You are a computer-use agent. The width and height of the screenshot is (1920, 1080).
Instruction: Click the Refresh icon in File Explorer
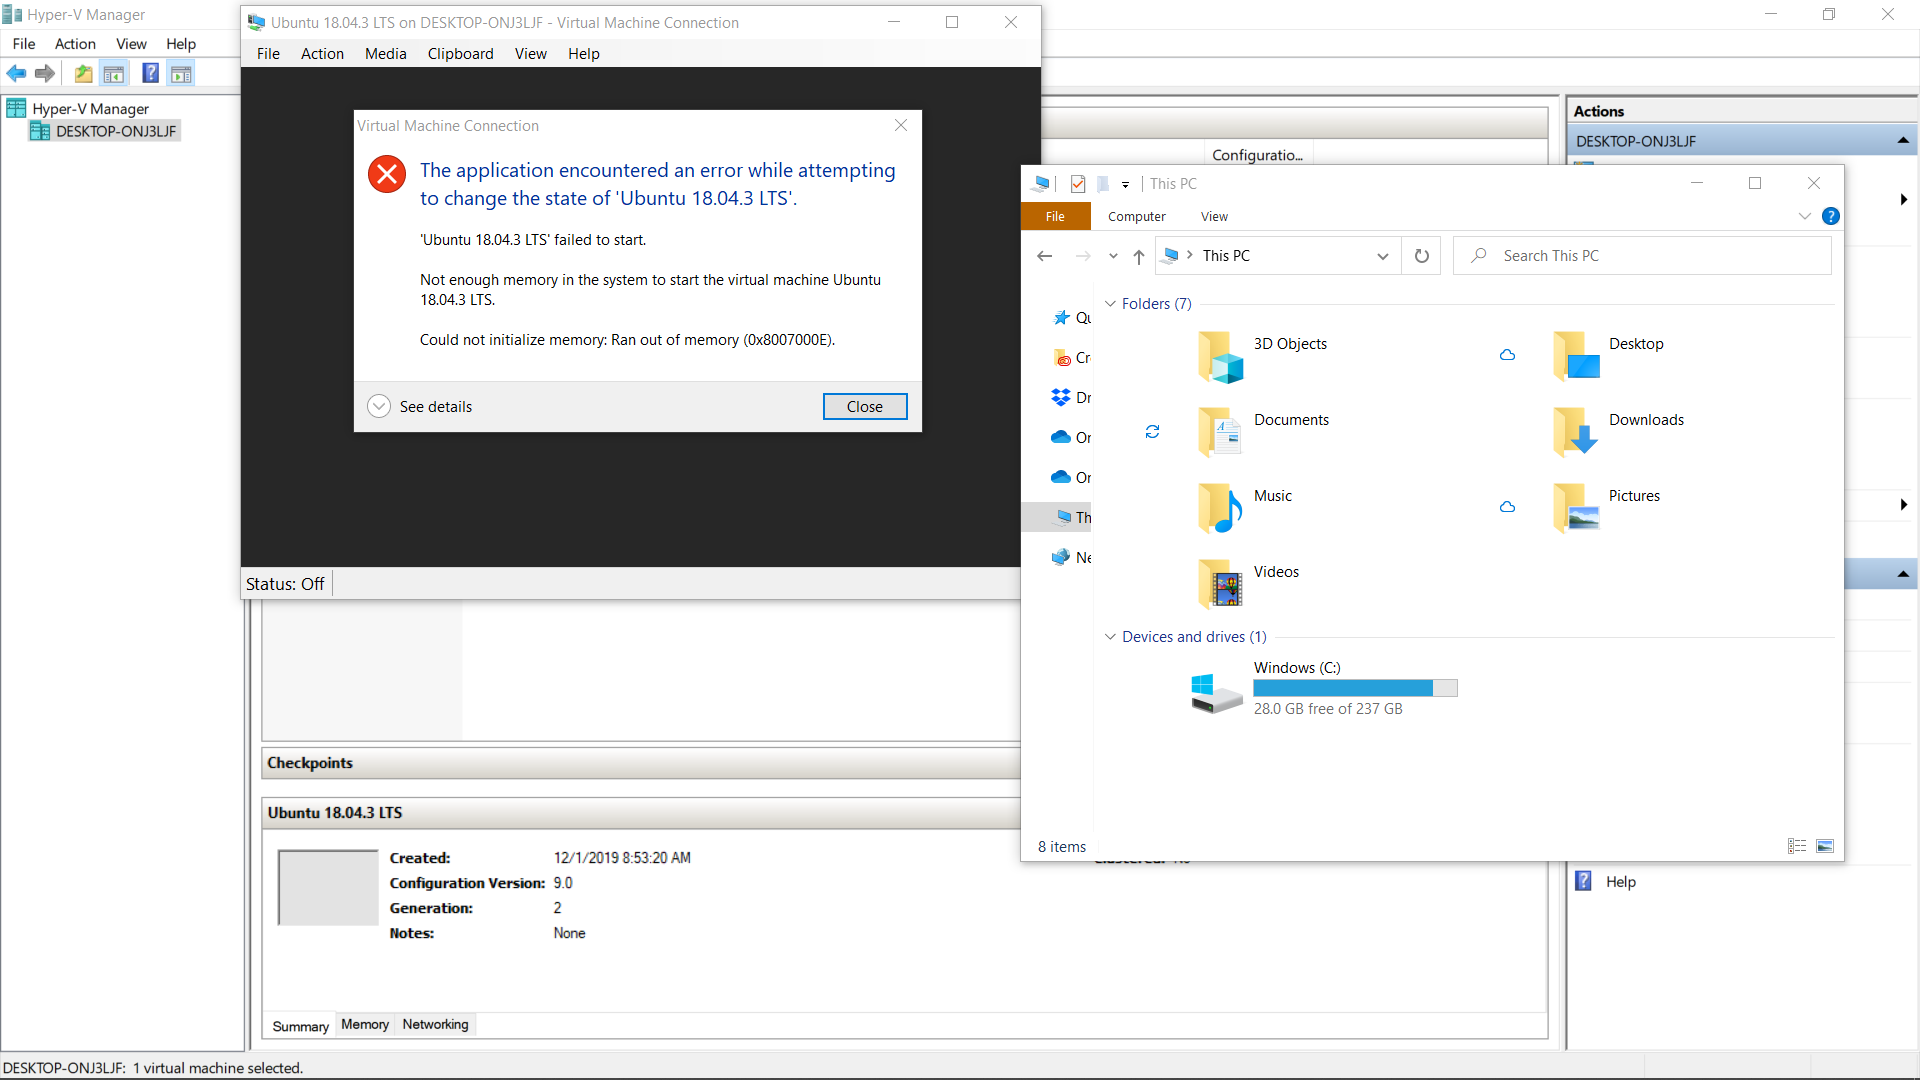[x=1421, y=256]
